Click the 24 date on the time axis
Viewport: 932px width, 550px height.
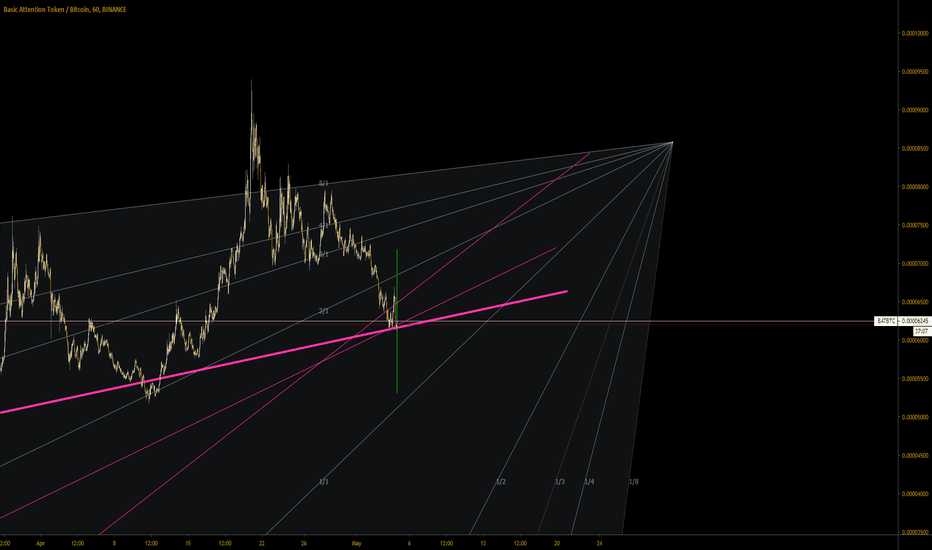(600, 543)
